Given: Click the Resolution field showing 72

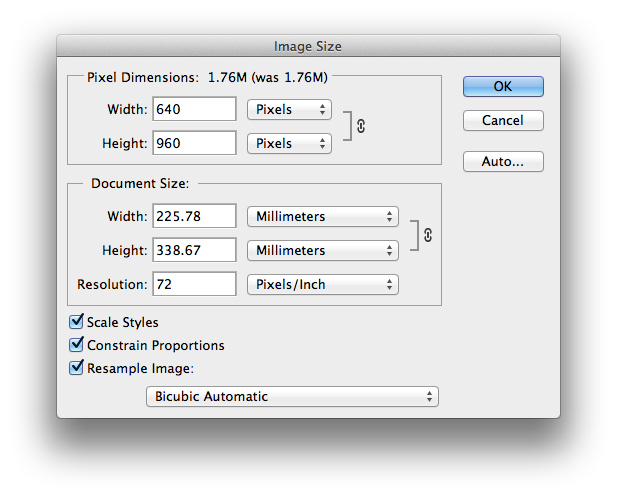Looking at the screenshot, I should click(x=194, y=284).
